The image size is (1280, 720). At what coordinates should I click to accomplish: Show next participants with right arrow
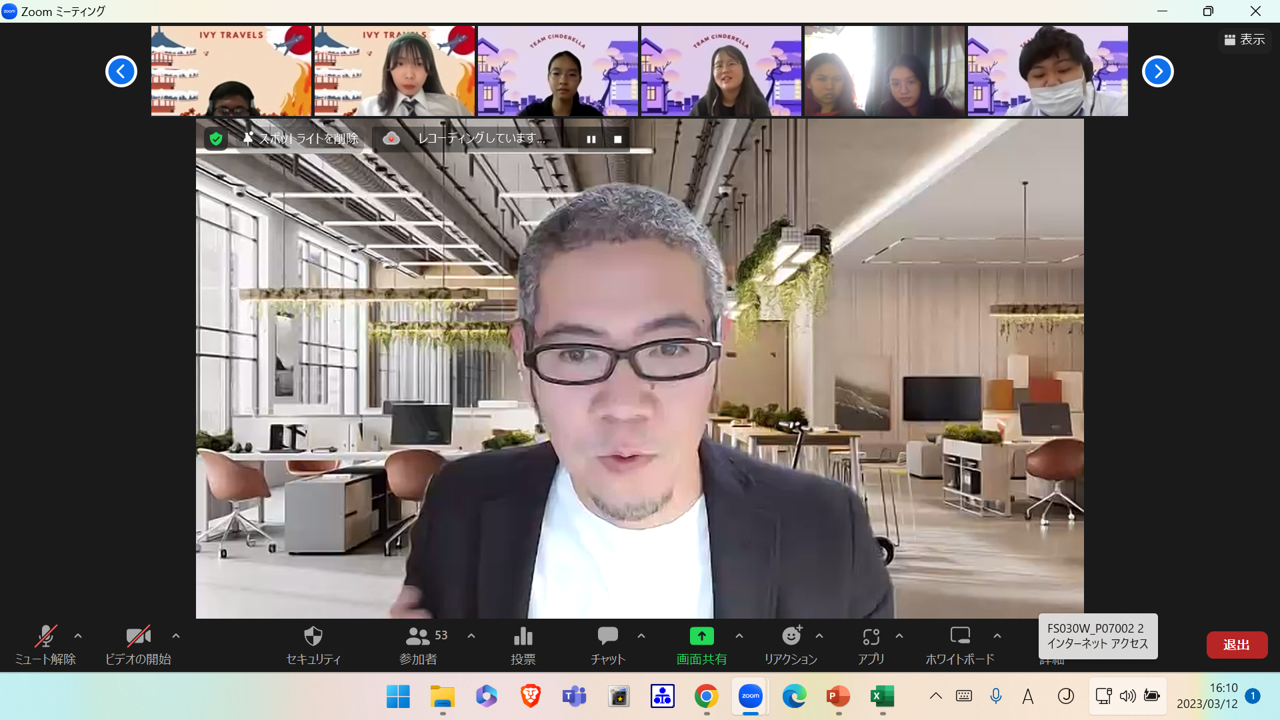coord(1158,71)
